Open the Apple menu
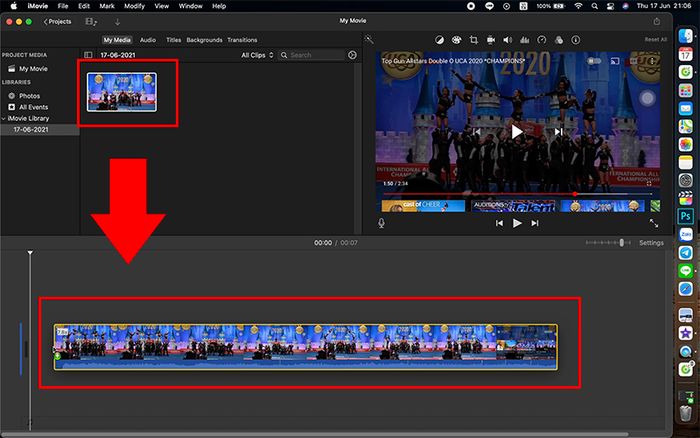 coord(14,6)
